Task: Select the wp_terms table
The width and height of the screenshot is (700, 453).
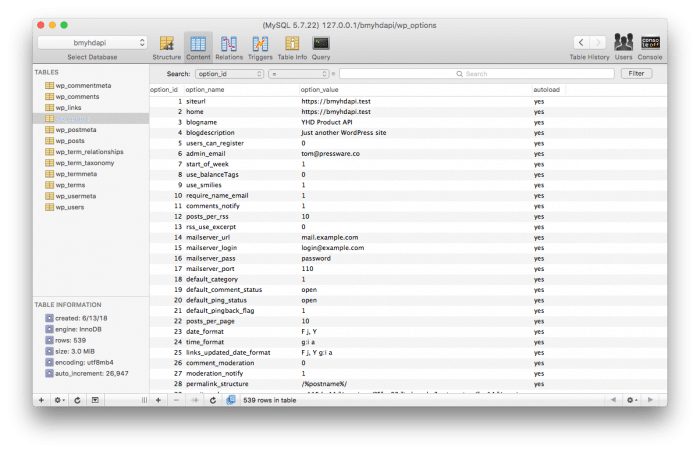Action: click(70, 185)
